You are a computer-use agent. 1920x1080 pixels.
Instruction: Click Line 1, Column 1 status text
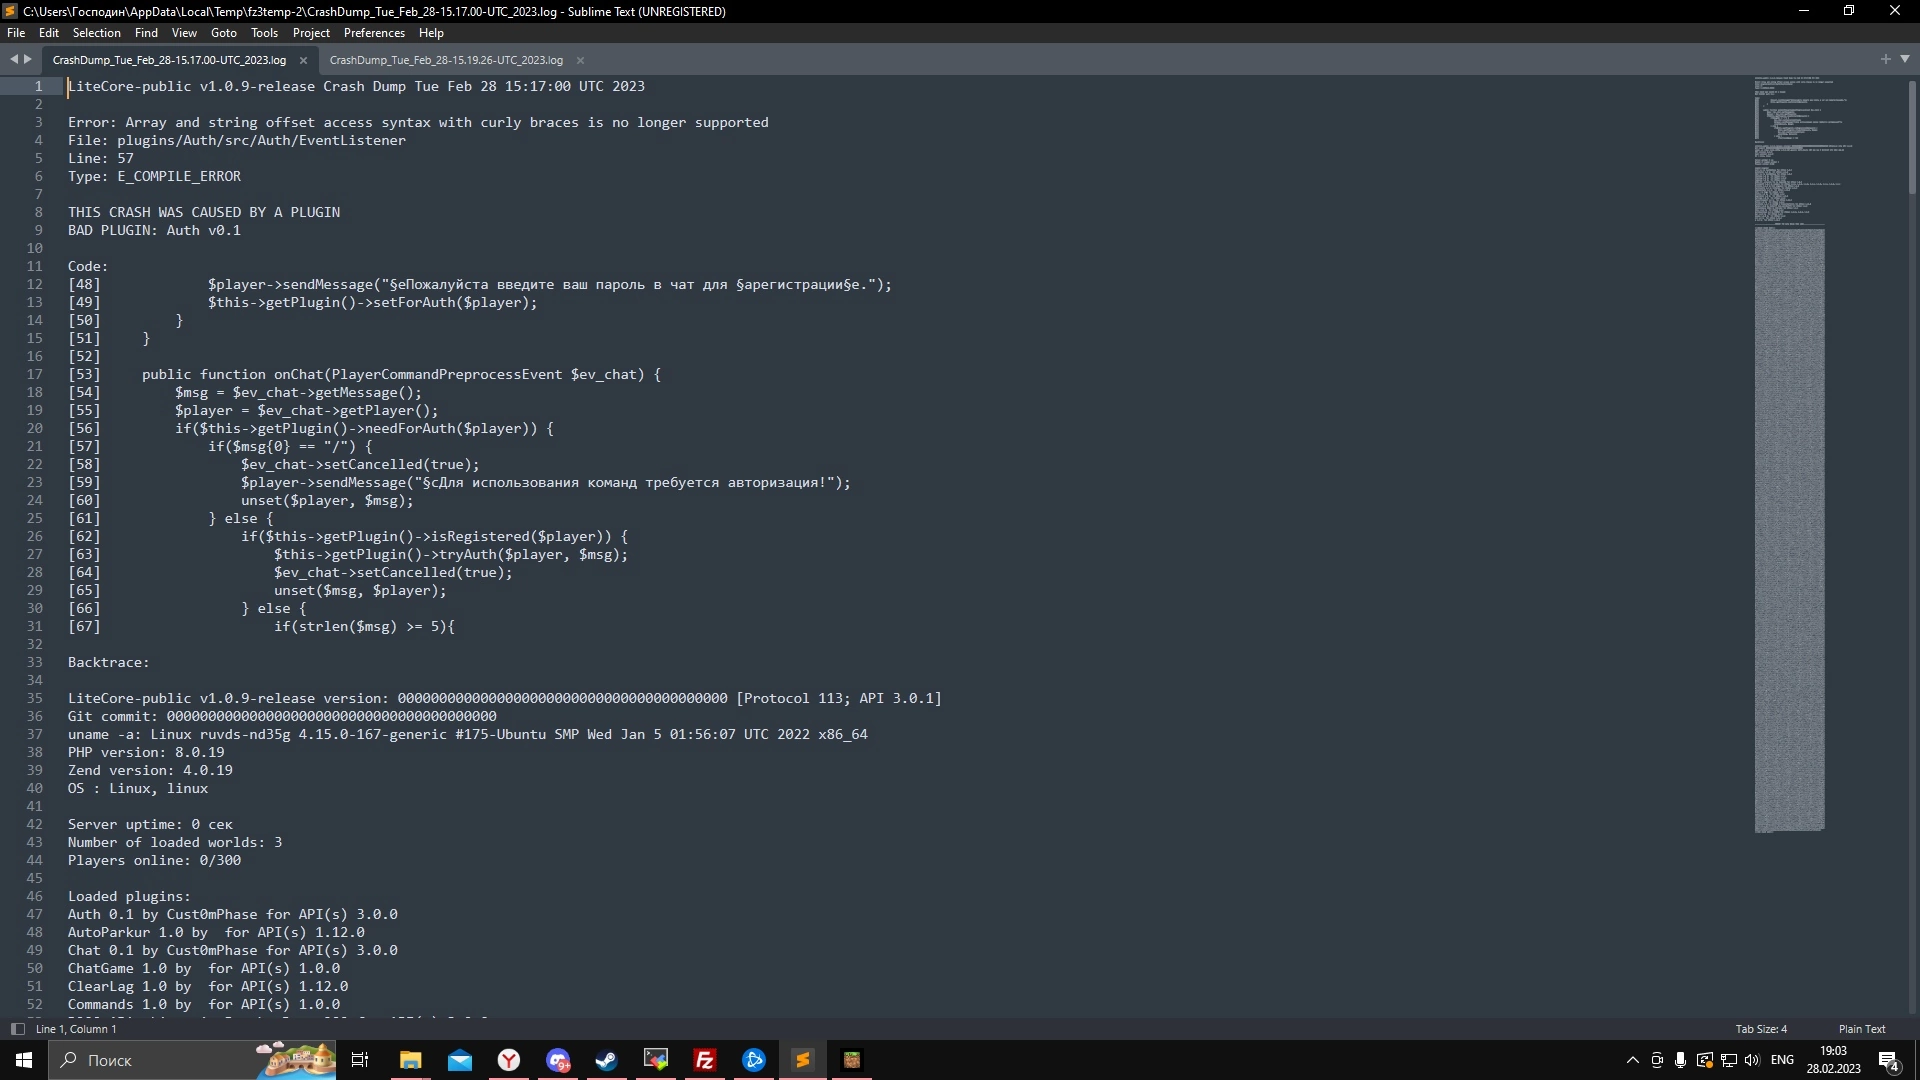[76, 1028]
